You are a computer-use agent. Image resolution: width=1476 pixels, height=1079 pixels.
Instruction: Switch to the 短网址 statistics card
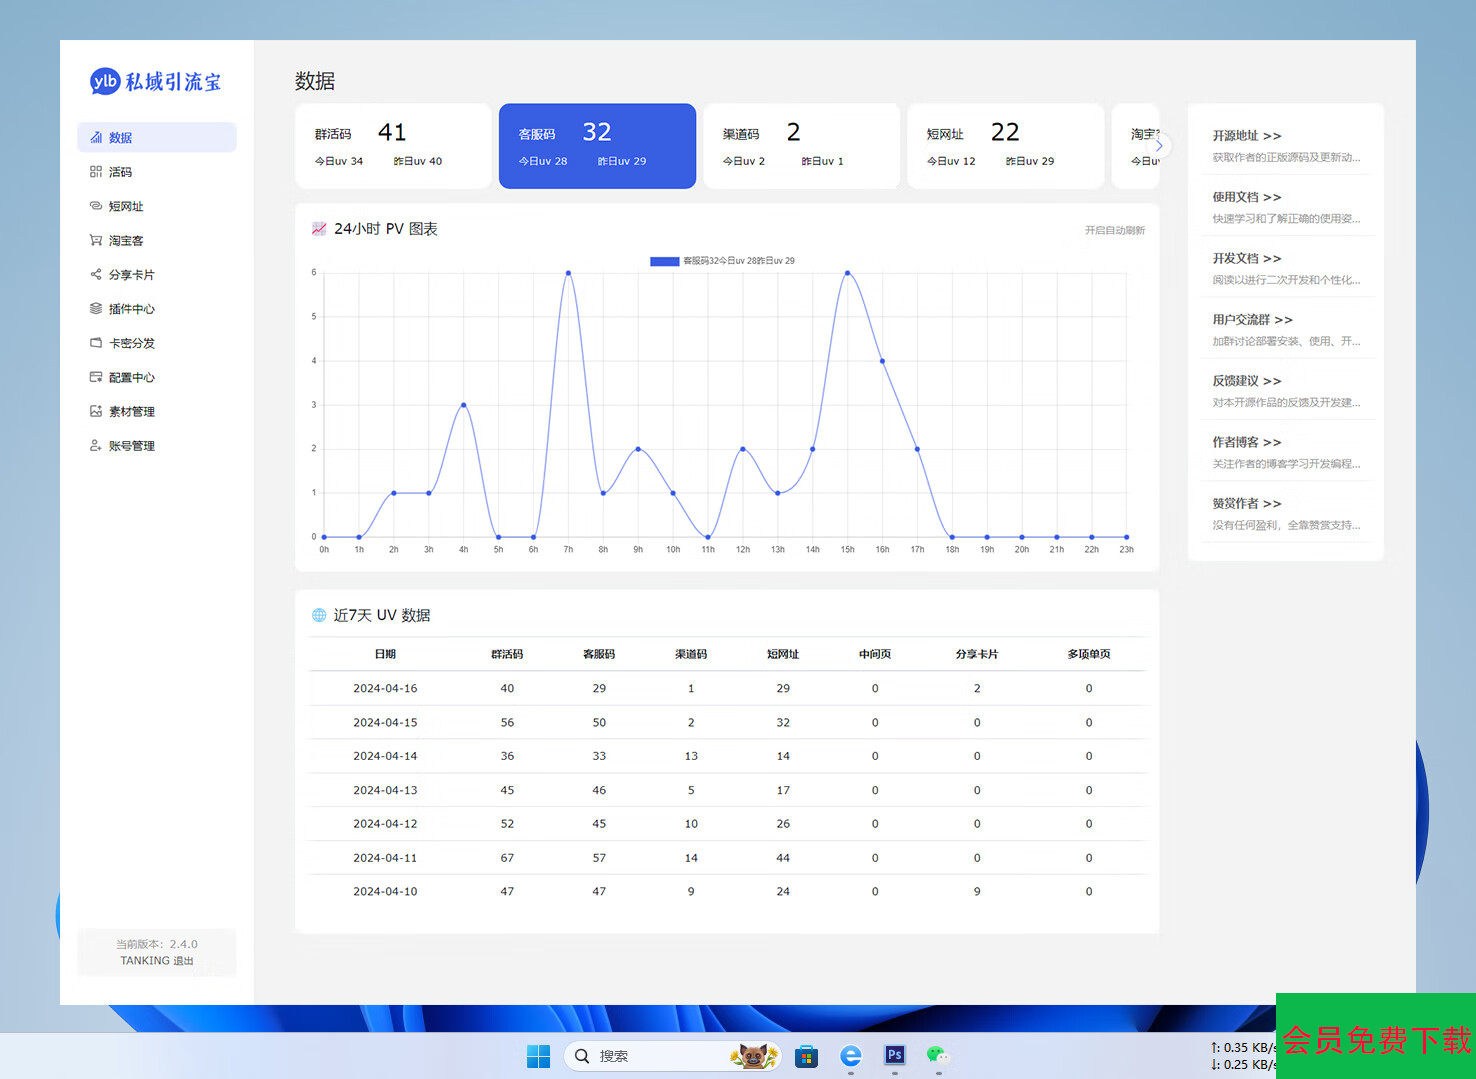tap(1005, 146)
